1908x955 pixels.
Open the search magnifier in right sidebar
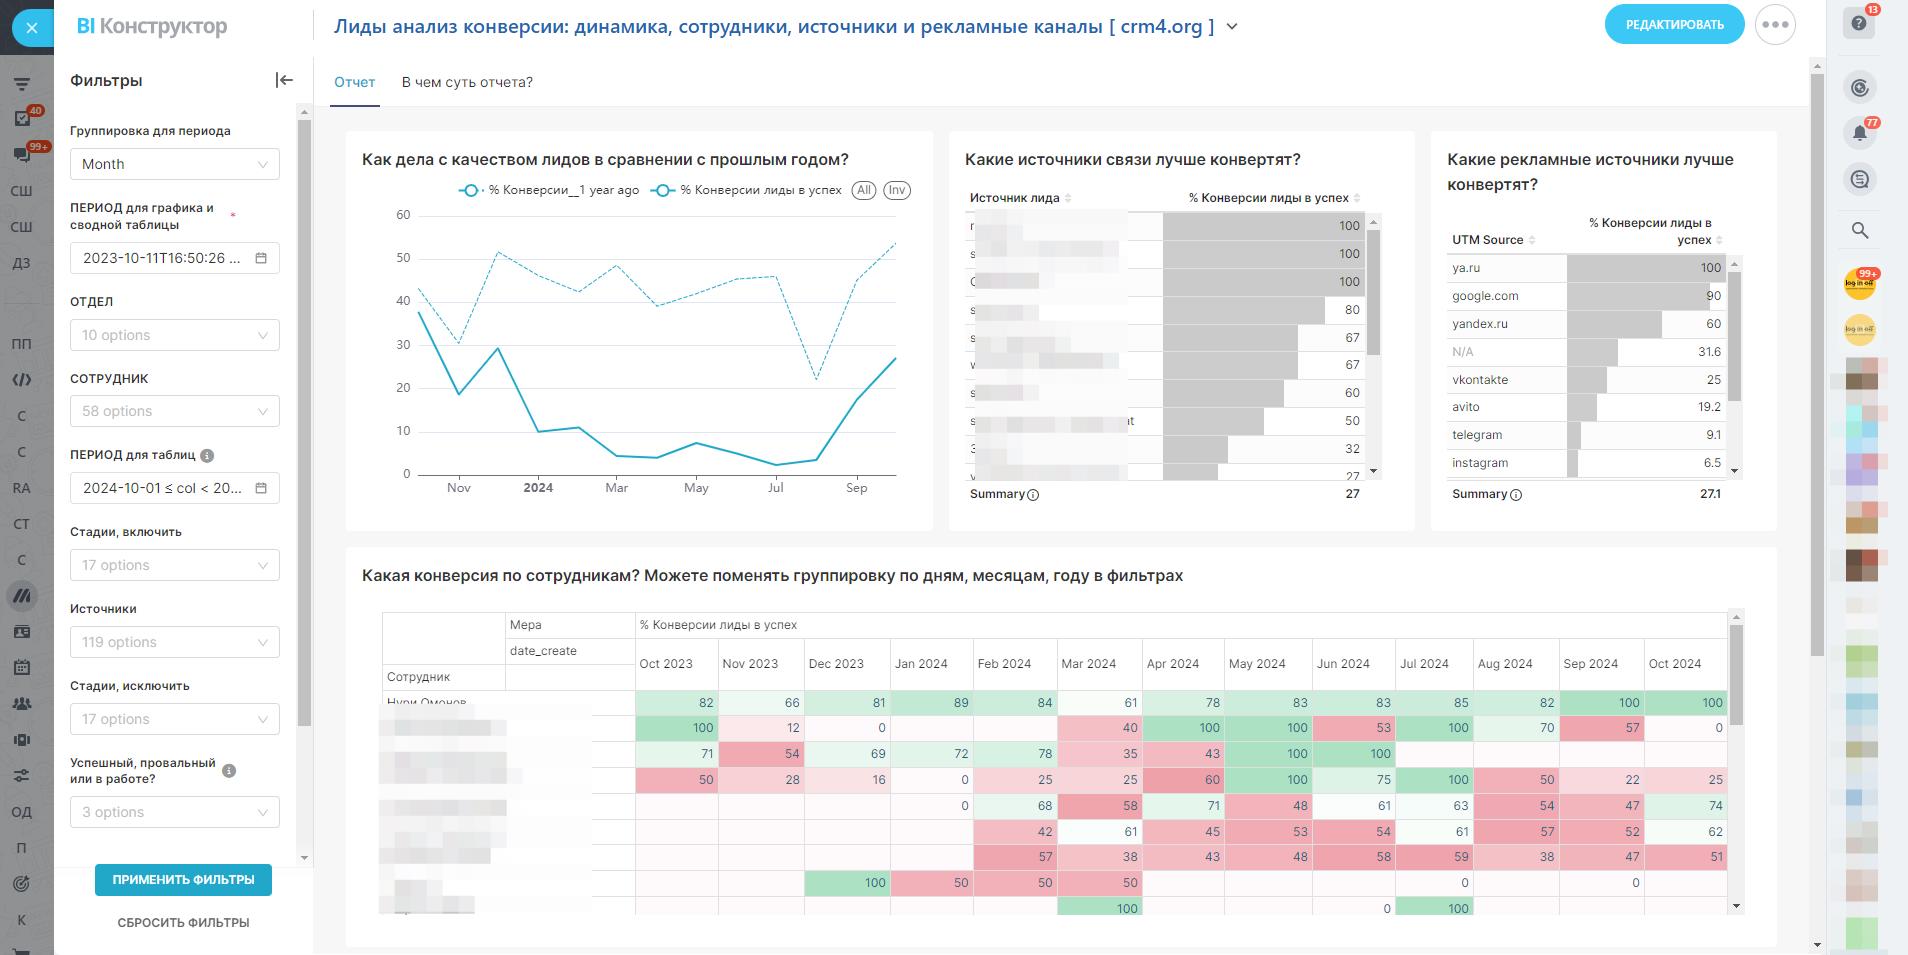(x=1859, y=231)
